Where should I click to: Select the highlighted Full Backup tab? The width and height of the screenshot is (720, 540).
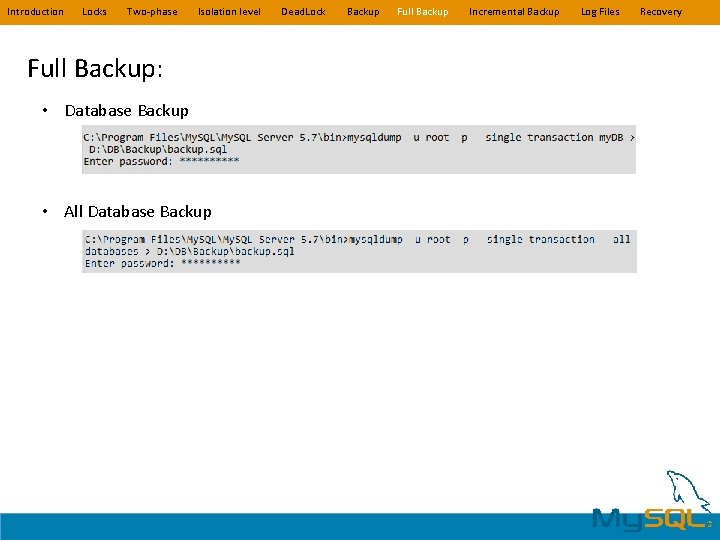tap(422, 12)
